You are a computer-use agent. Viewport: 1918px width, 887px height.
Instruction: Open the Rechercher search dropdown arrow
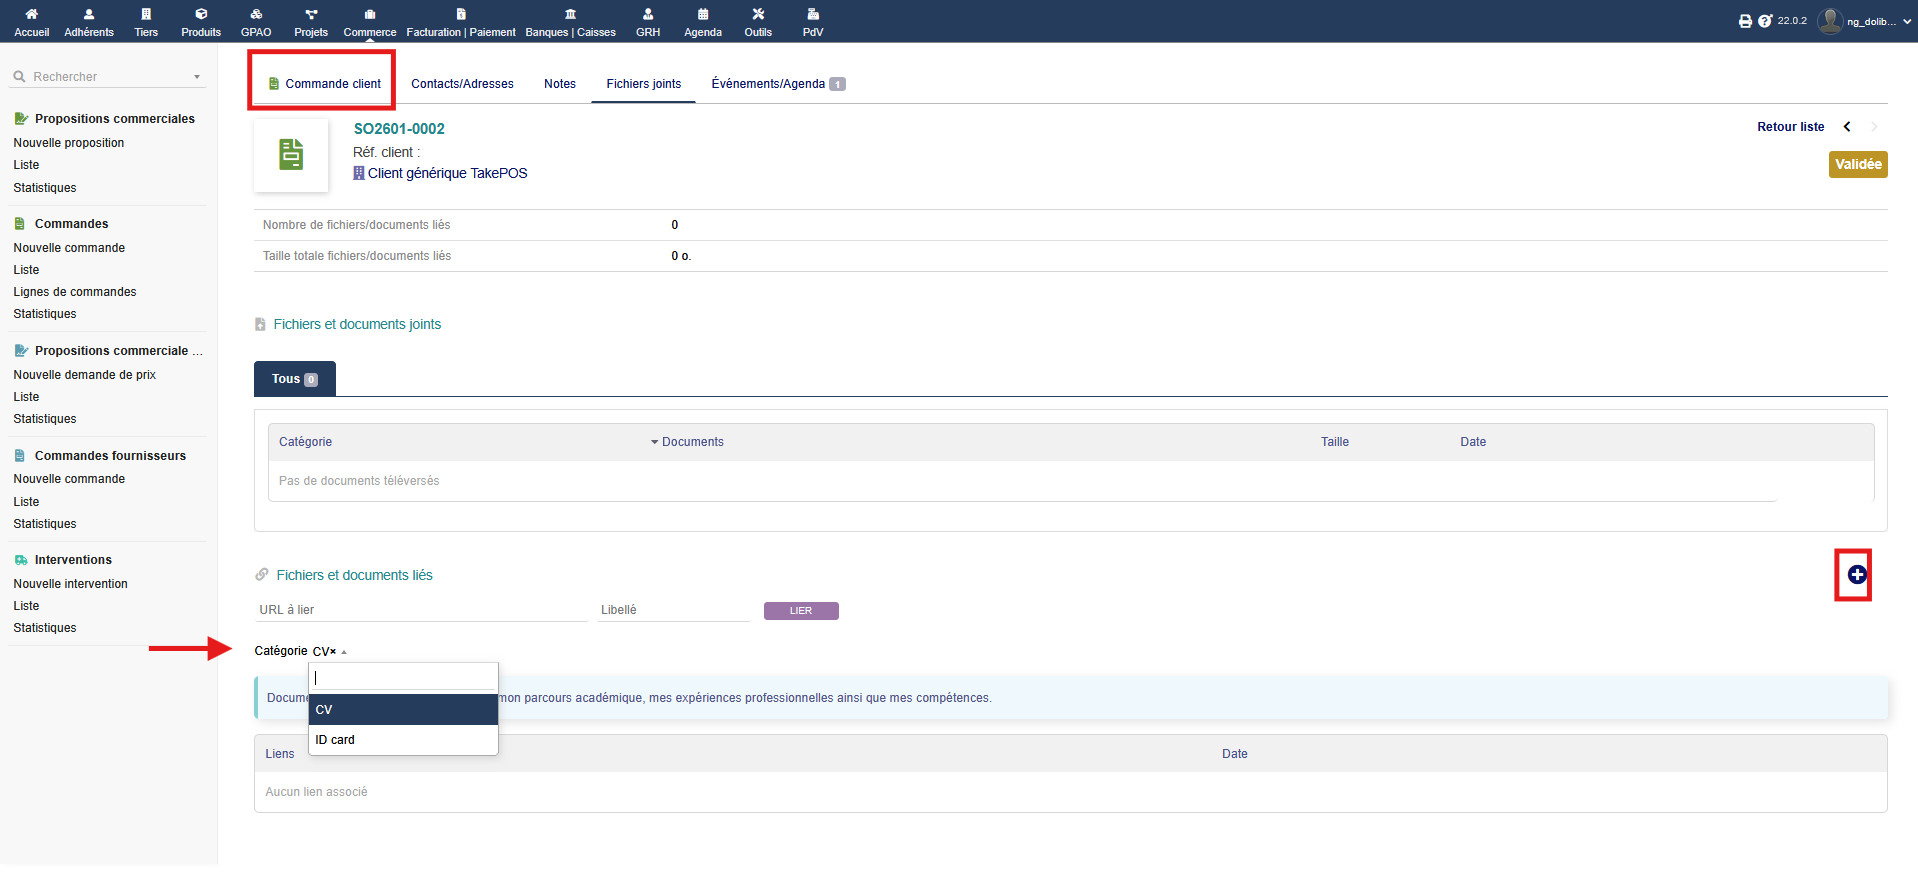coord(197,77)
